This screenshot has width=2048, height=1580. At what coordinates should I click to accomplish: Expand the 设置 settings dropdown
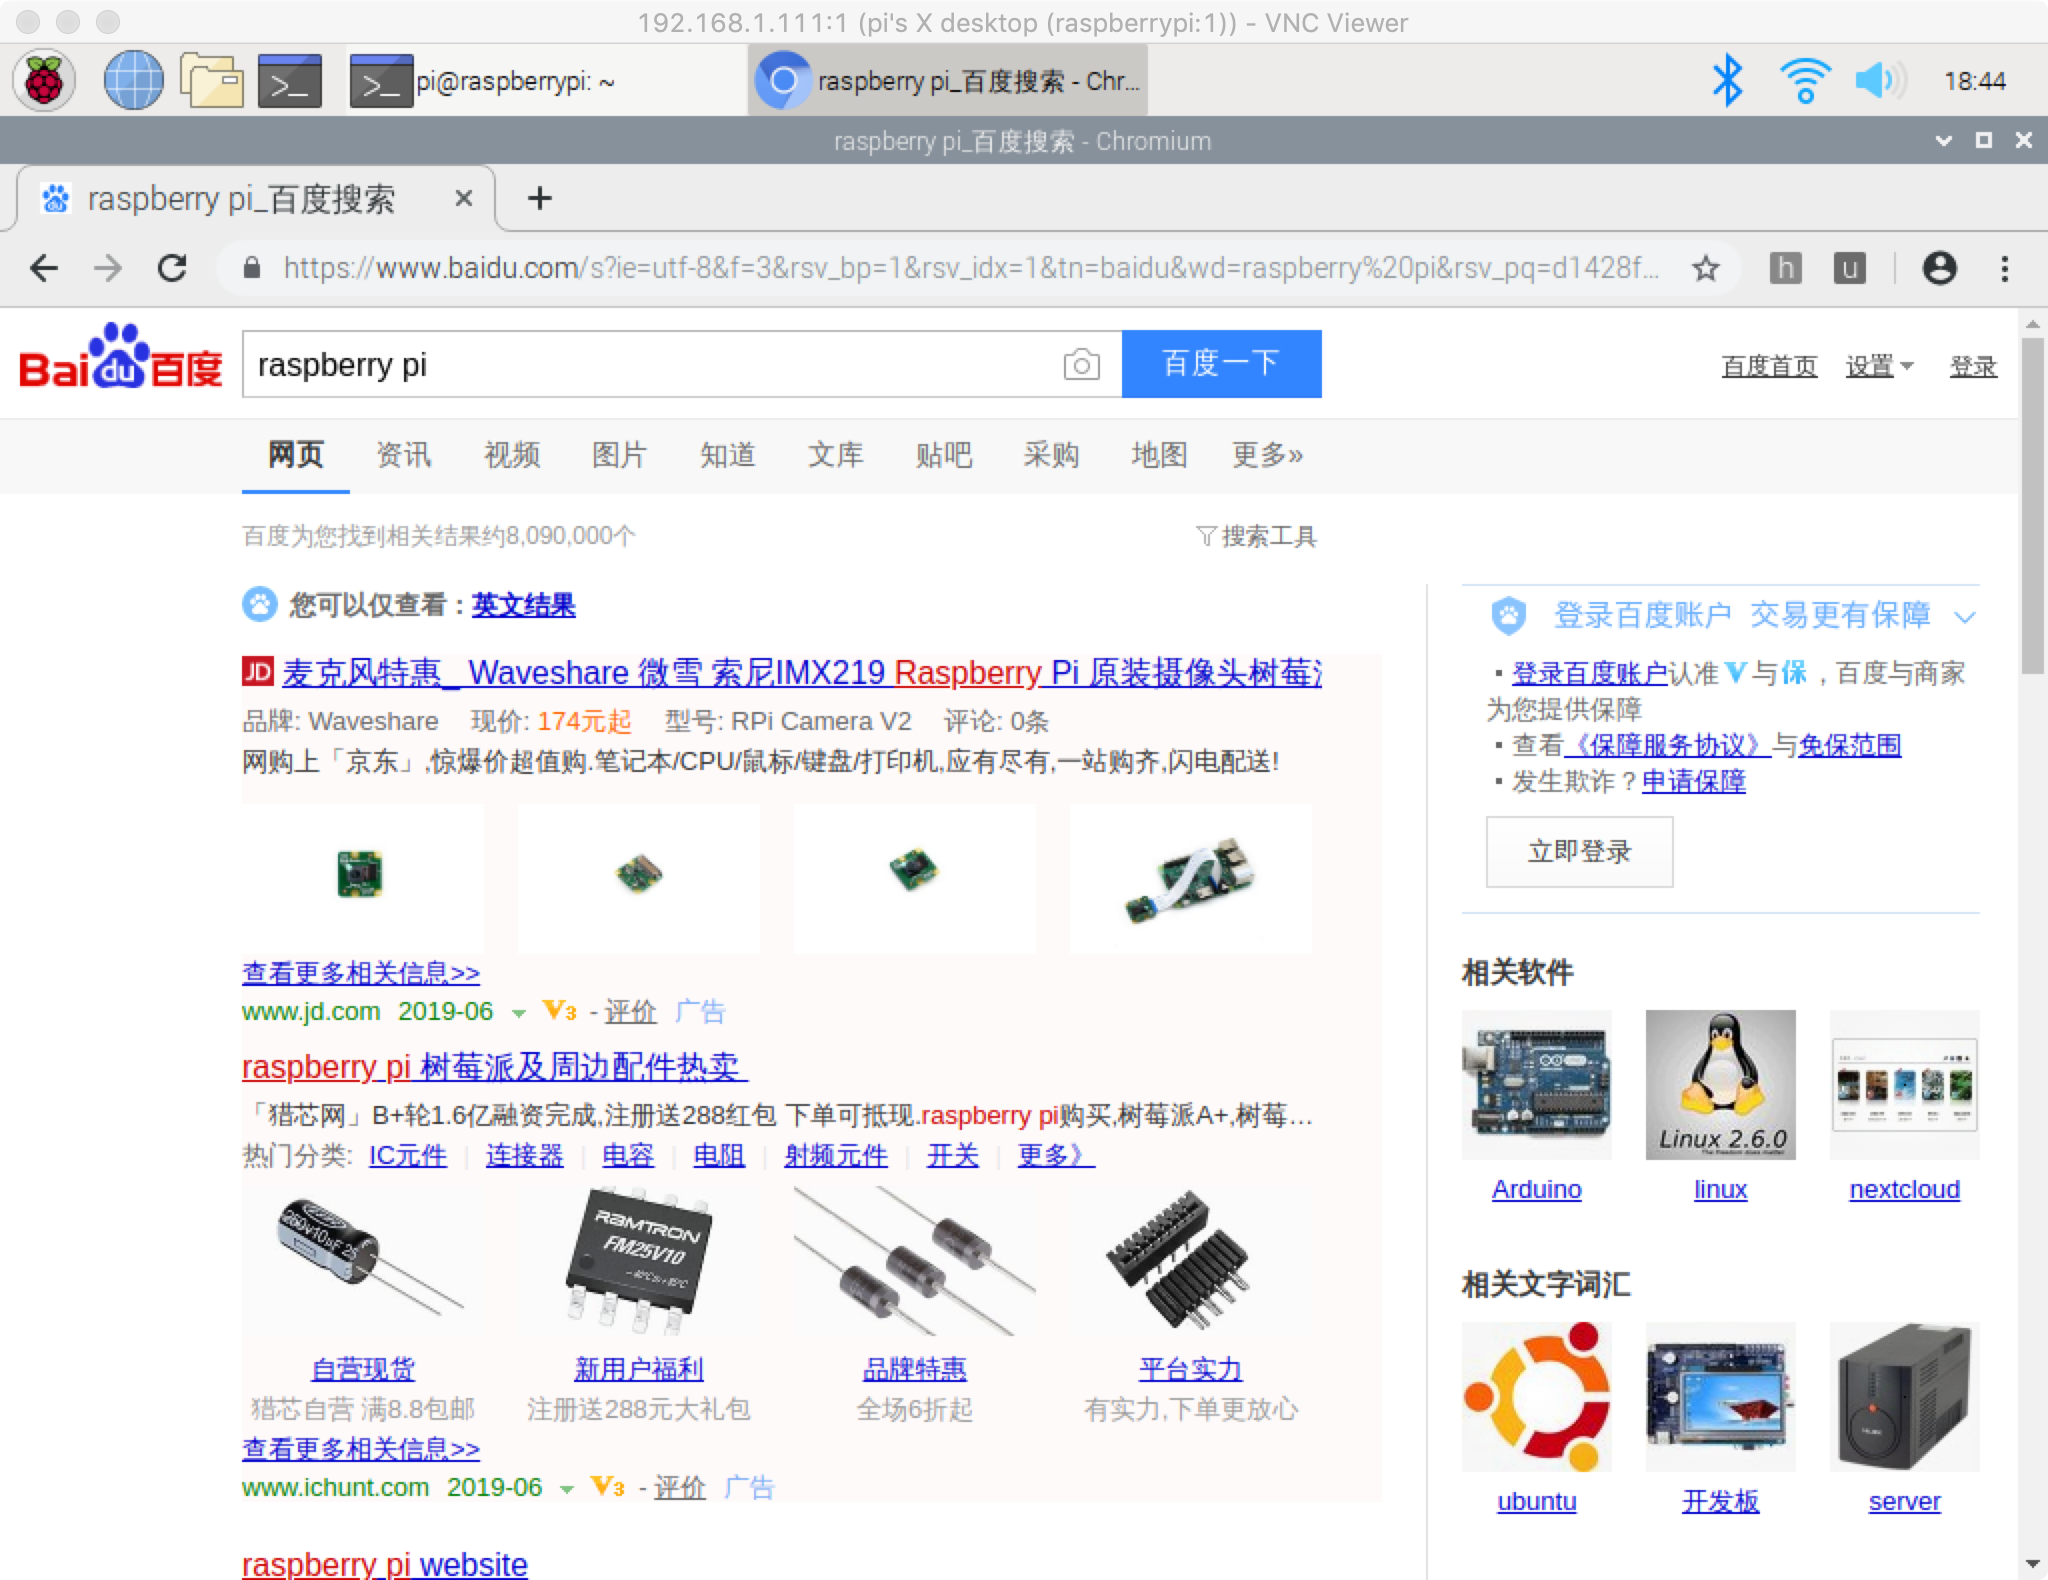pyautogui.click(x=1879, y=366)
